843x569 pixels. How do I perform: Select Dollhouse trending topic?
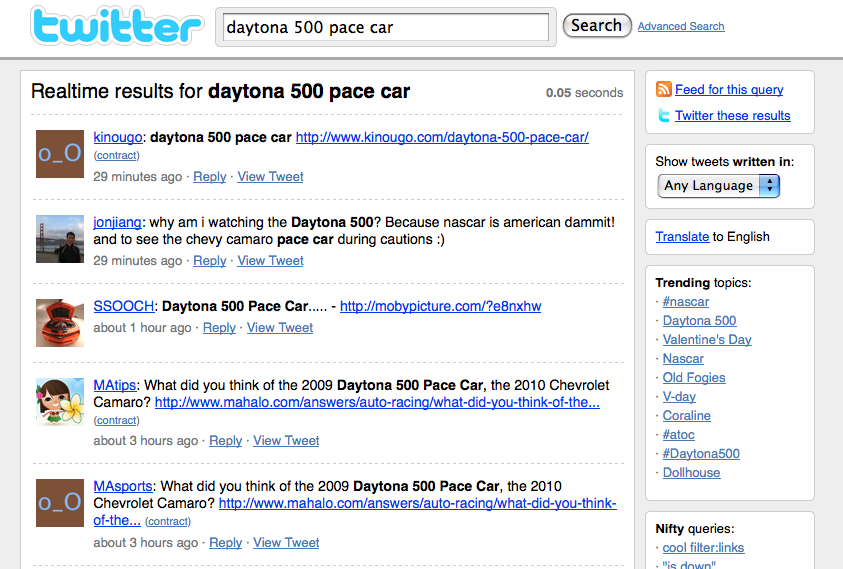pos(691,473)
